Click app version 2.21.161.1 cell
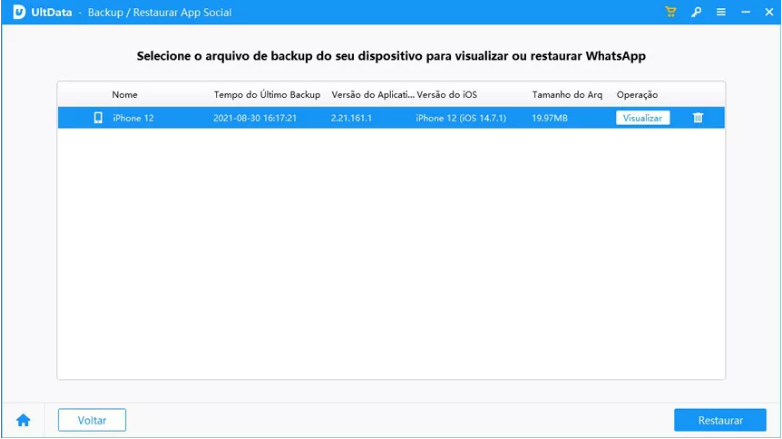 [x=351, y=118]
